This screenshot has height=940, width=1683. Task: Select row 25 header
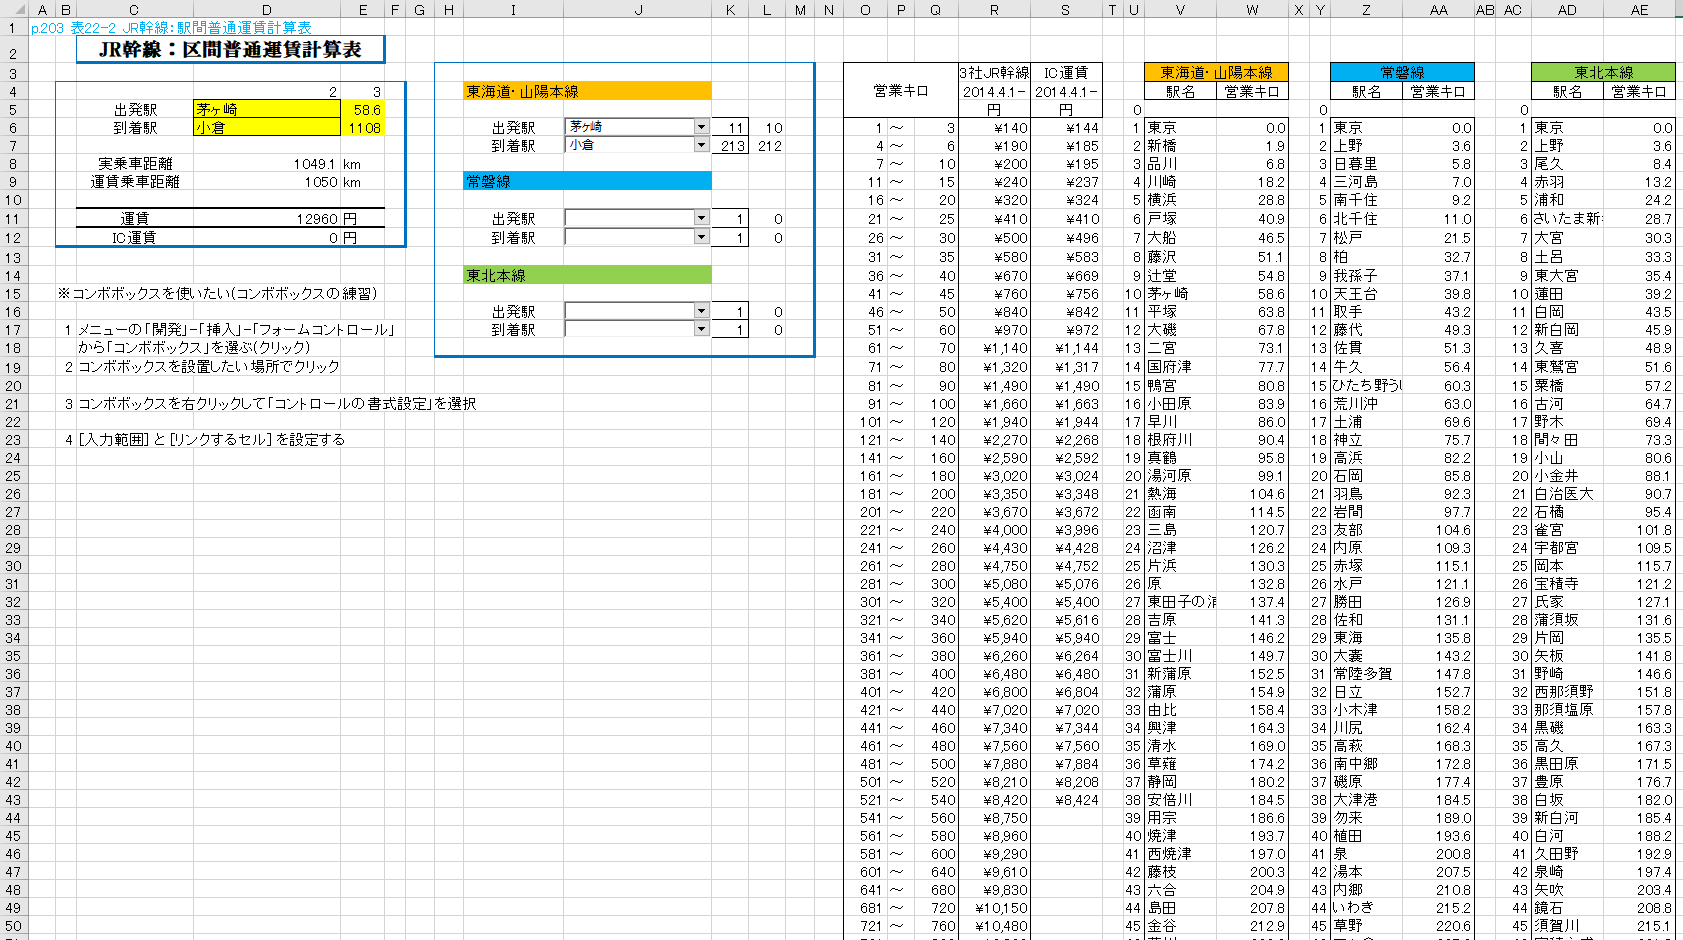coord(13,476)
